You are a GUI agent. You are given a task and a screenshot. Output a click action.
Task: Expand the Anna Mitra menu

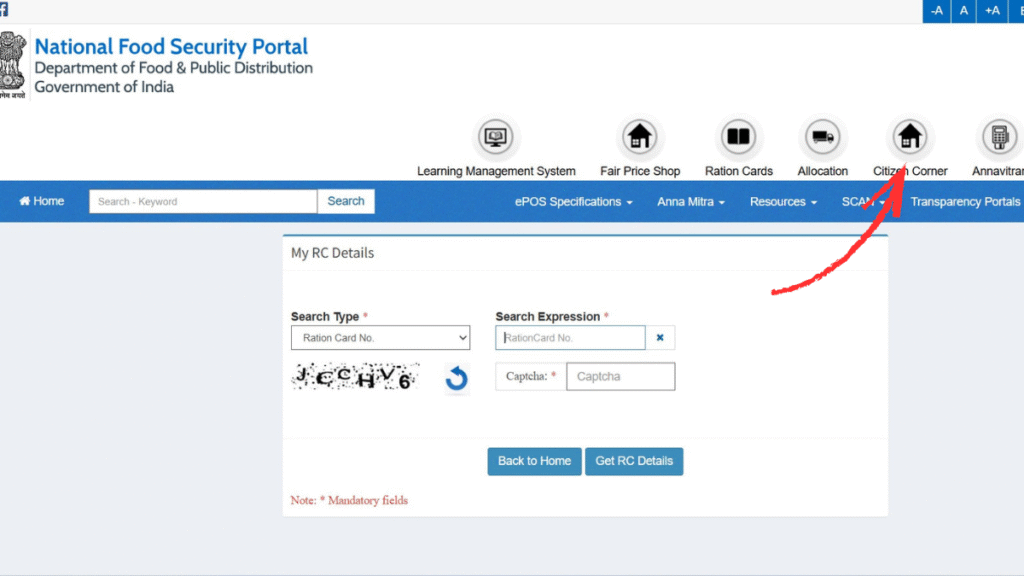tap(690, 202)
